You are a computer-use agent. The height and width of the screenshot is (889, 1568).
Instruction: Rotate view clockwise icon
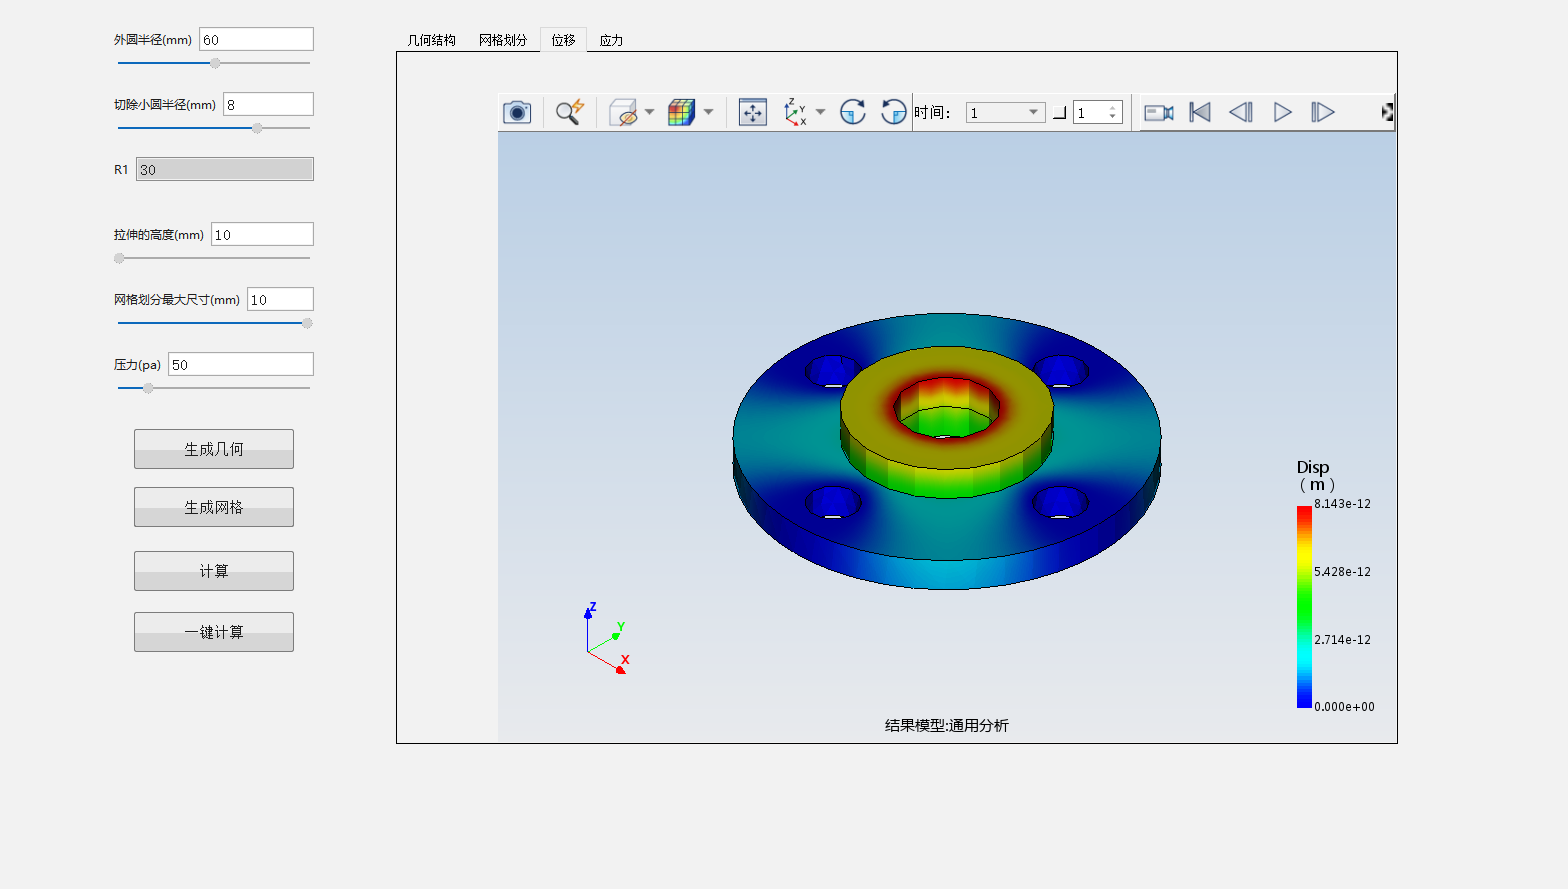853,112
